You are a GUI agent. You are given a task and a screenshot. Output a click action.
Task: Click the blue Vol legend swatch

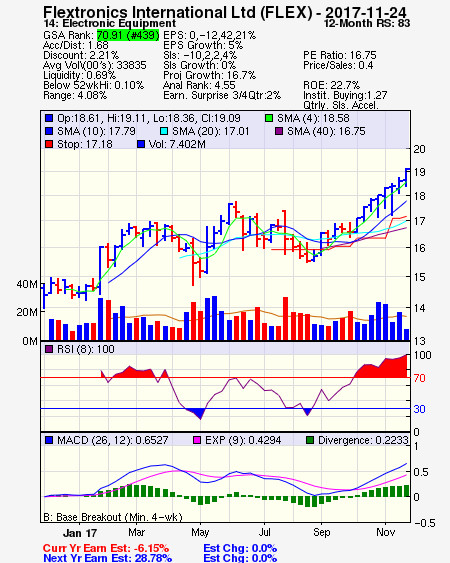(141, 144)
